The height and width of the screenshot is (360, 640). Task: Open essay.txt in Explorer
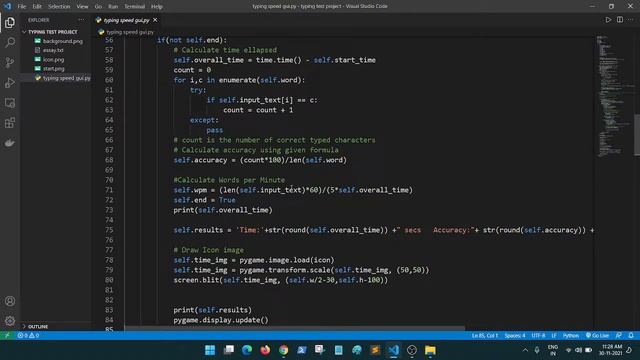point(53,50)
